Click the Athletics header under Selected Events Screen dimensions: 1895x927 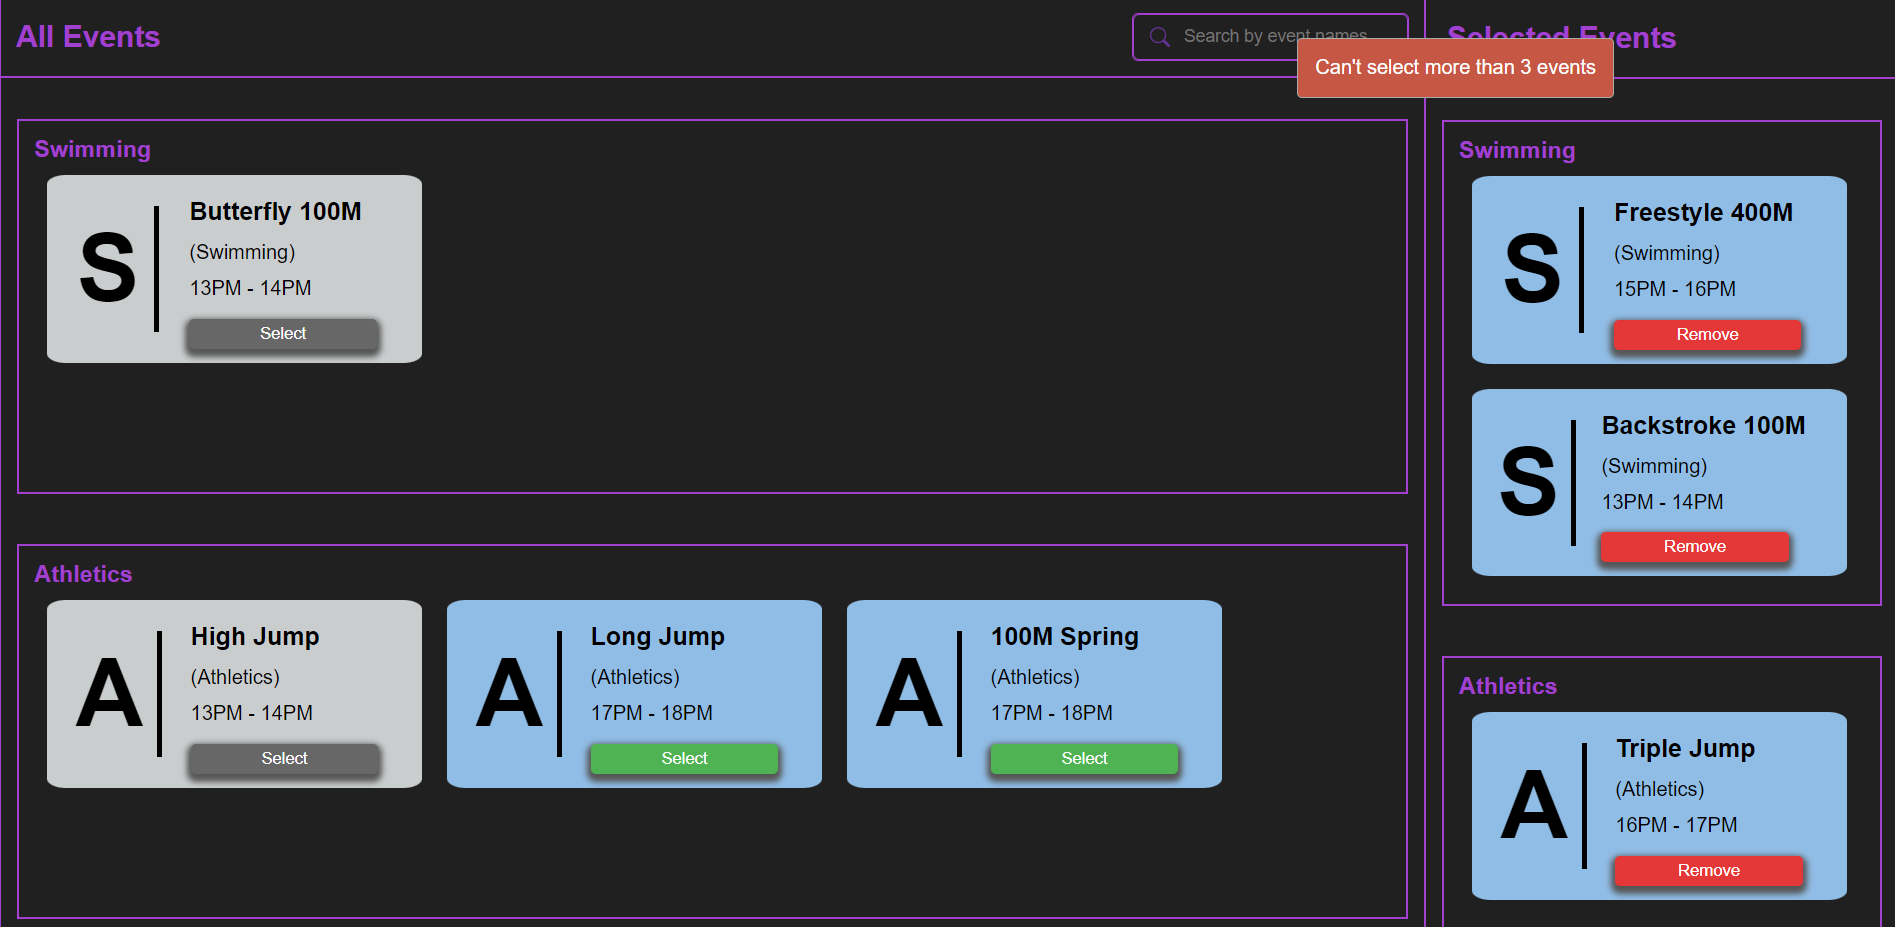(1506, 685)
